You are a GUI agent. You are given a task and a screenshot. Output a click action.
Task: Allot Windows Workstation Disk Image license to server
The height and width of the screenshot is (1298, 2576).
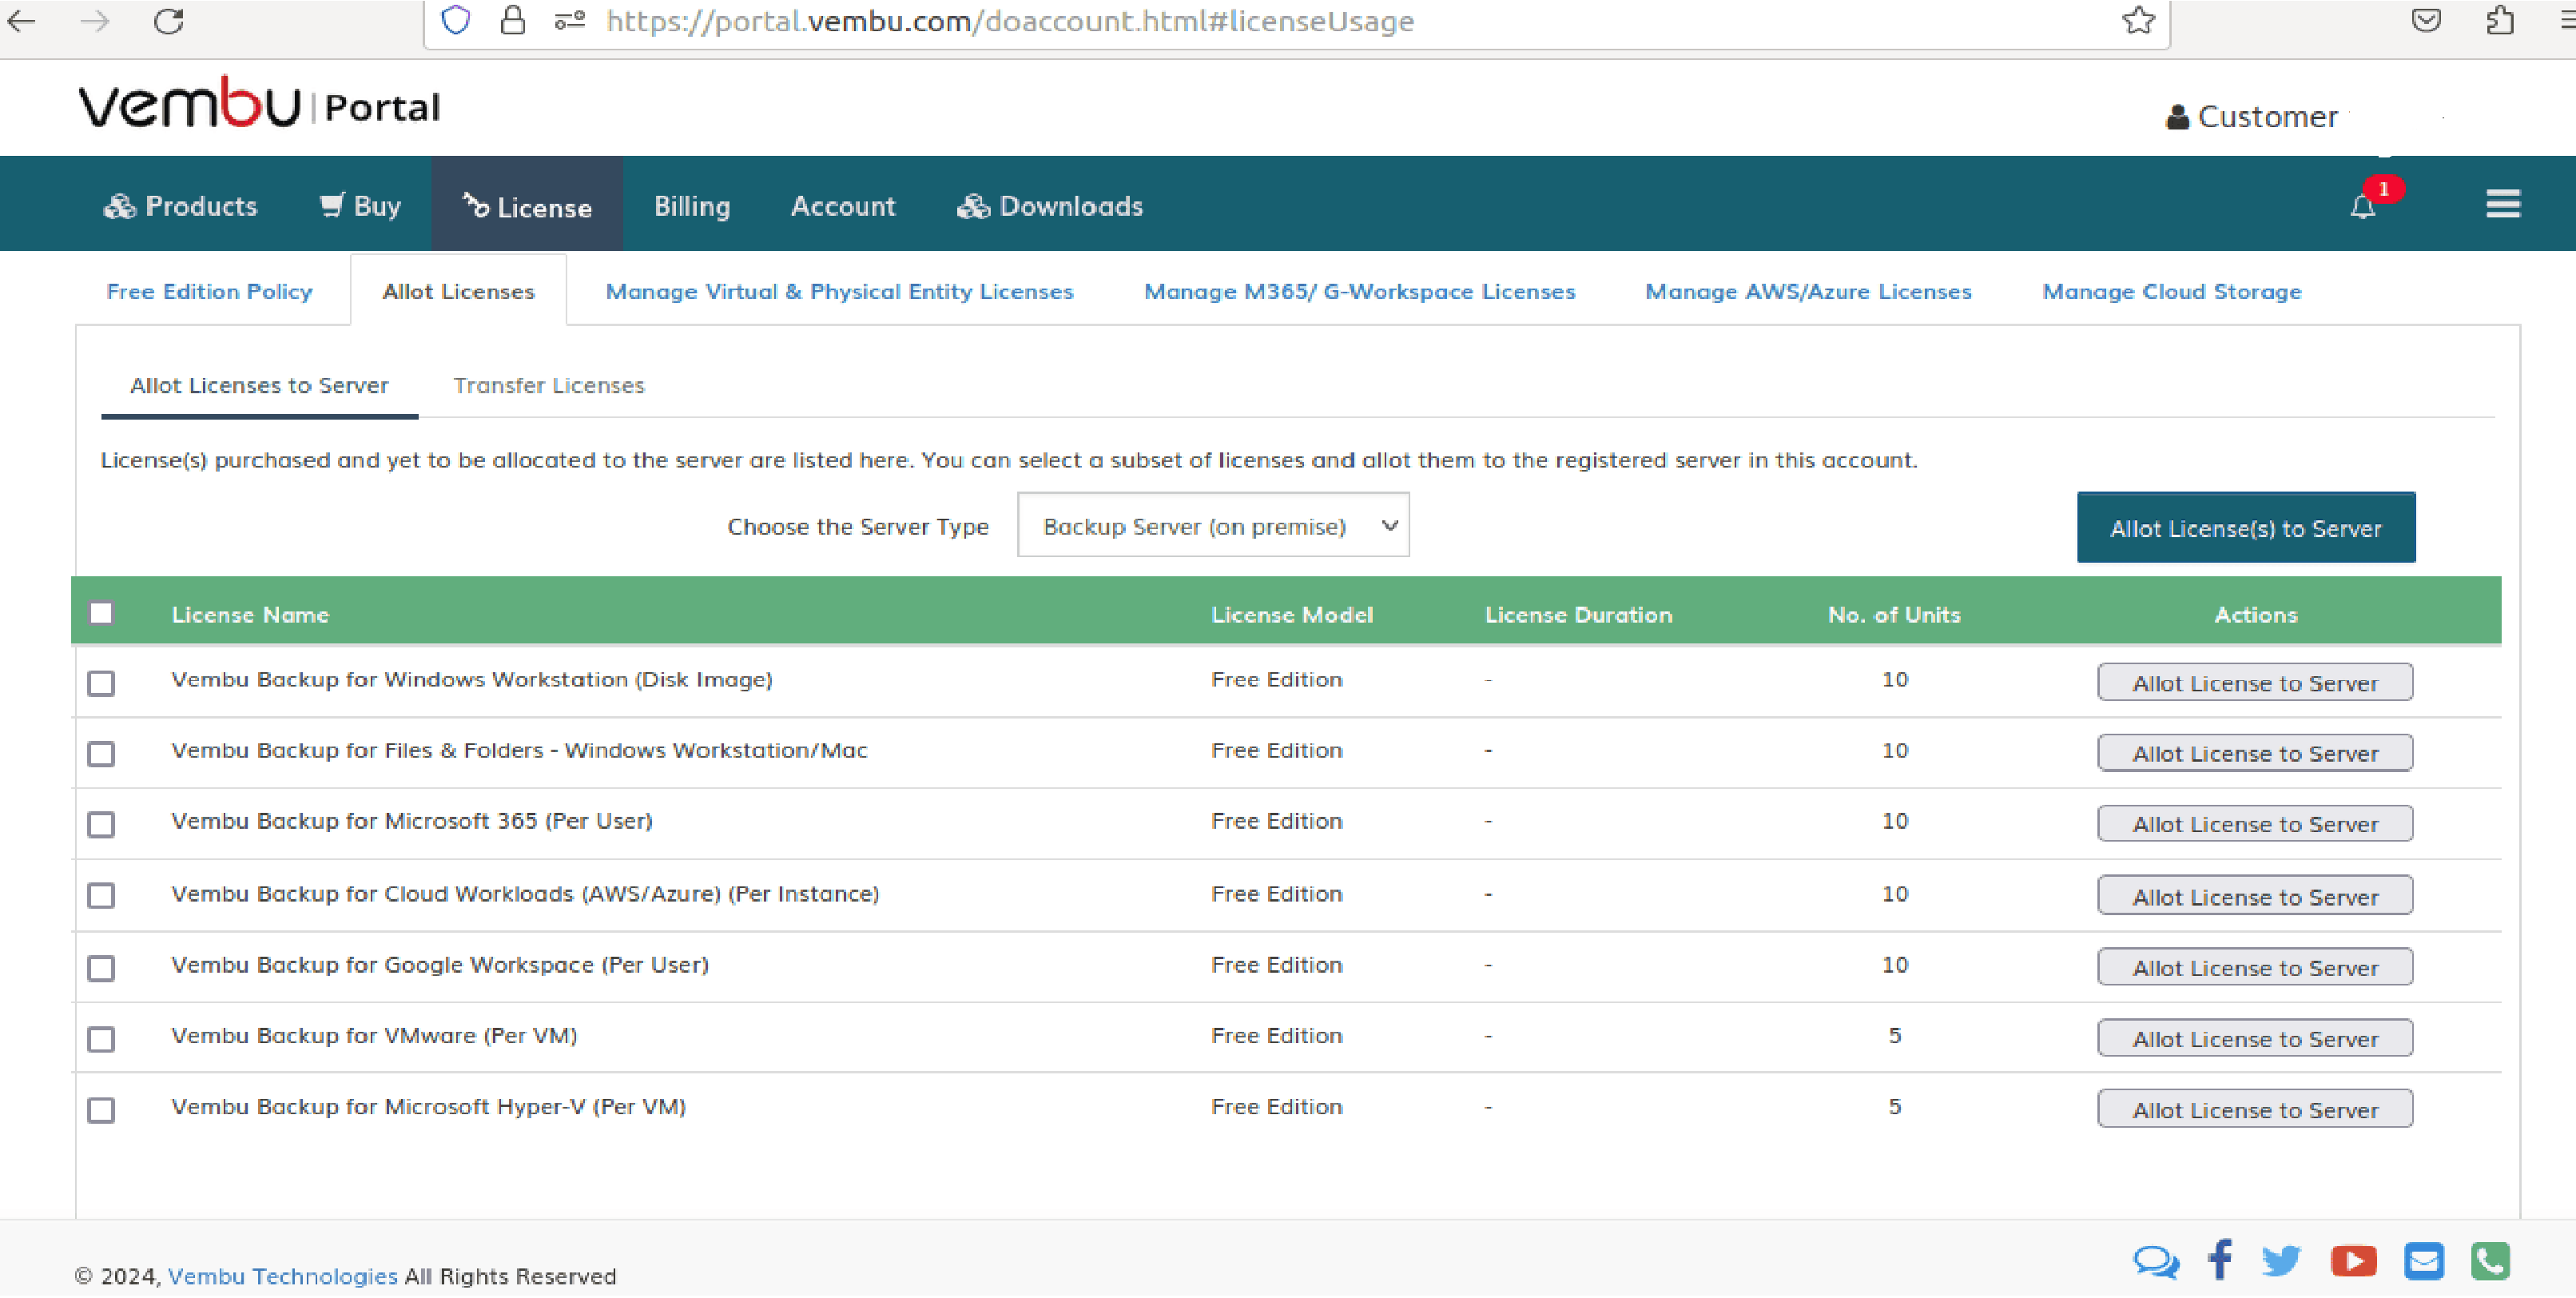pyautogui.click(x=2255, y=683)
